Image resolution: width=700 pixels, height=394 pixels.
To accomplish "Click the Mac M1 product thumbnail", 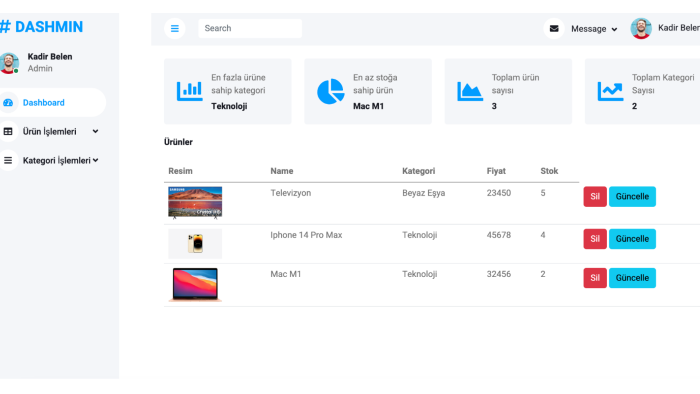I will click(195, 285).
